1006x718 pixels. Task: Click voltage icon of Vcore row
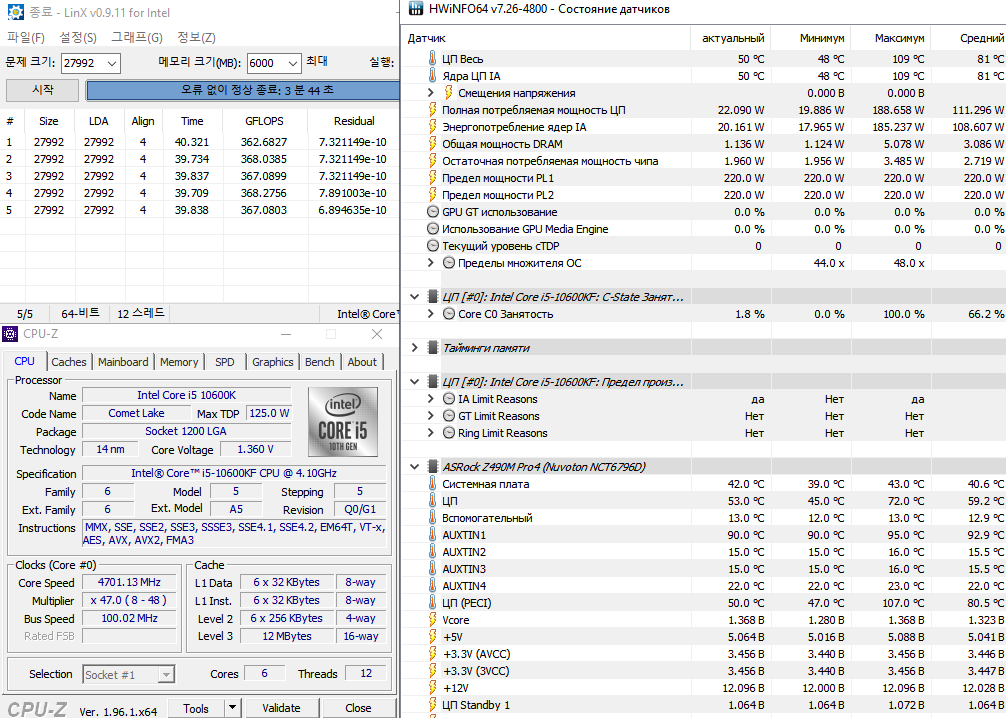(x=432, y=620)
